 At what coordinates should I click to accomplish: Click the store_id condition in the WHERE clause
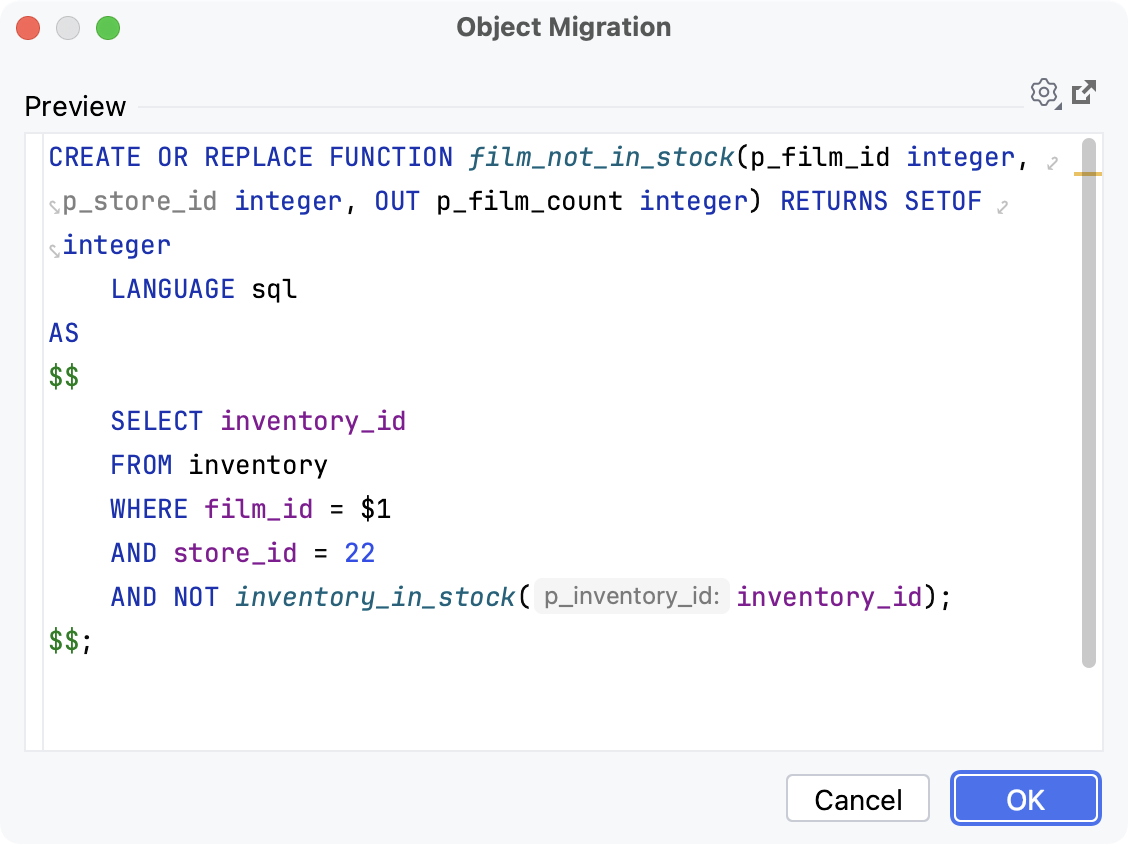234,552
